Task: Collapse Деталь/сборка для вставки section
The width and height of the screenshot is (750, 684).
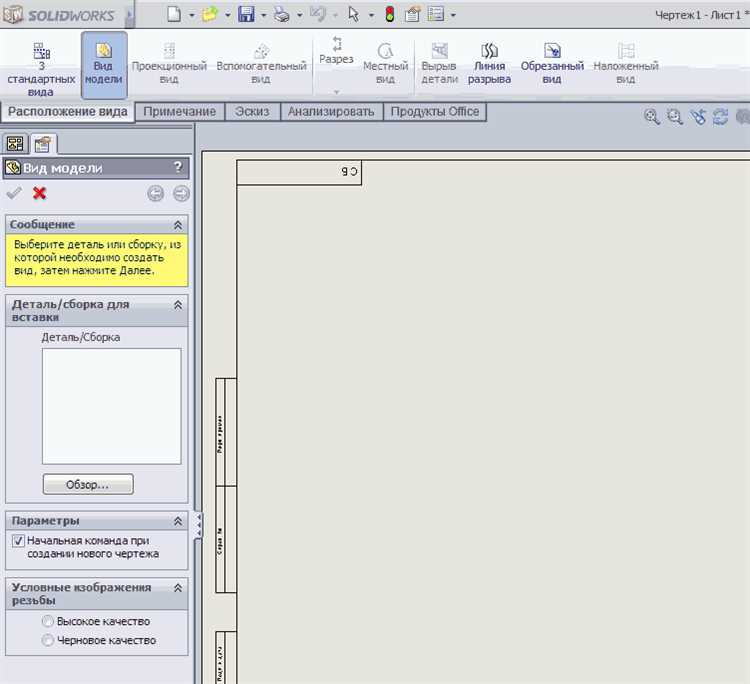Action: [178, 305]
